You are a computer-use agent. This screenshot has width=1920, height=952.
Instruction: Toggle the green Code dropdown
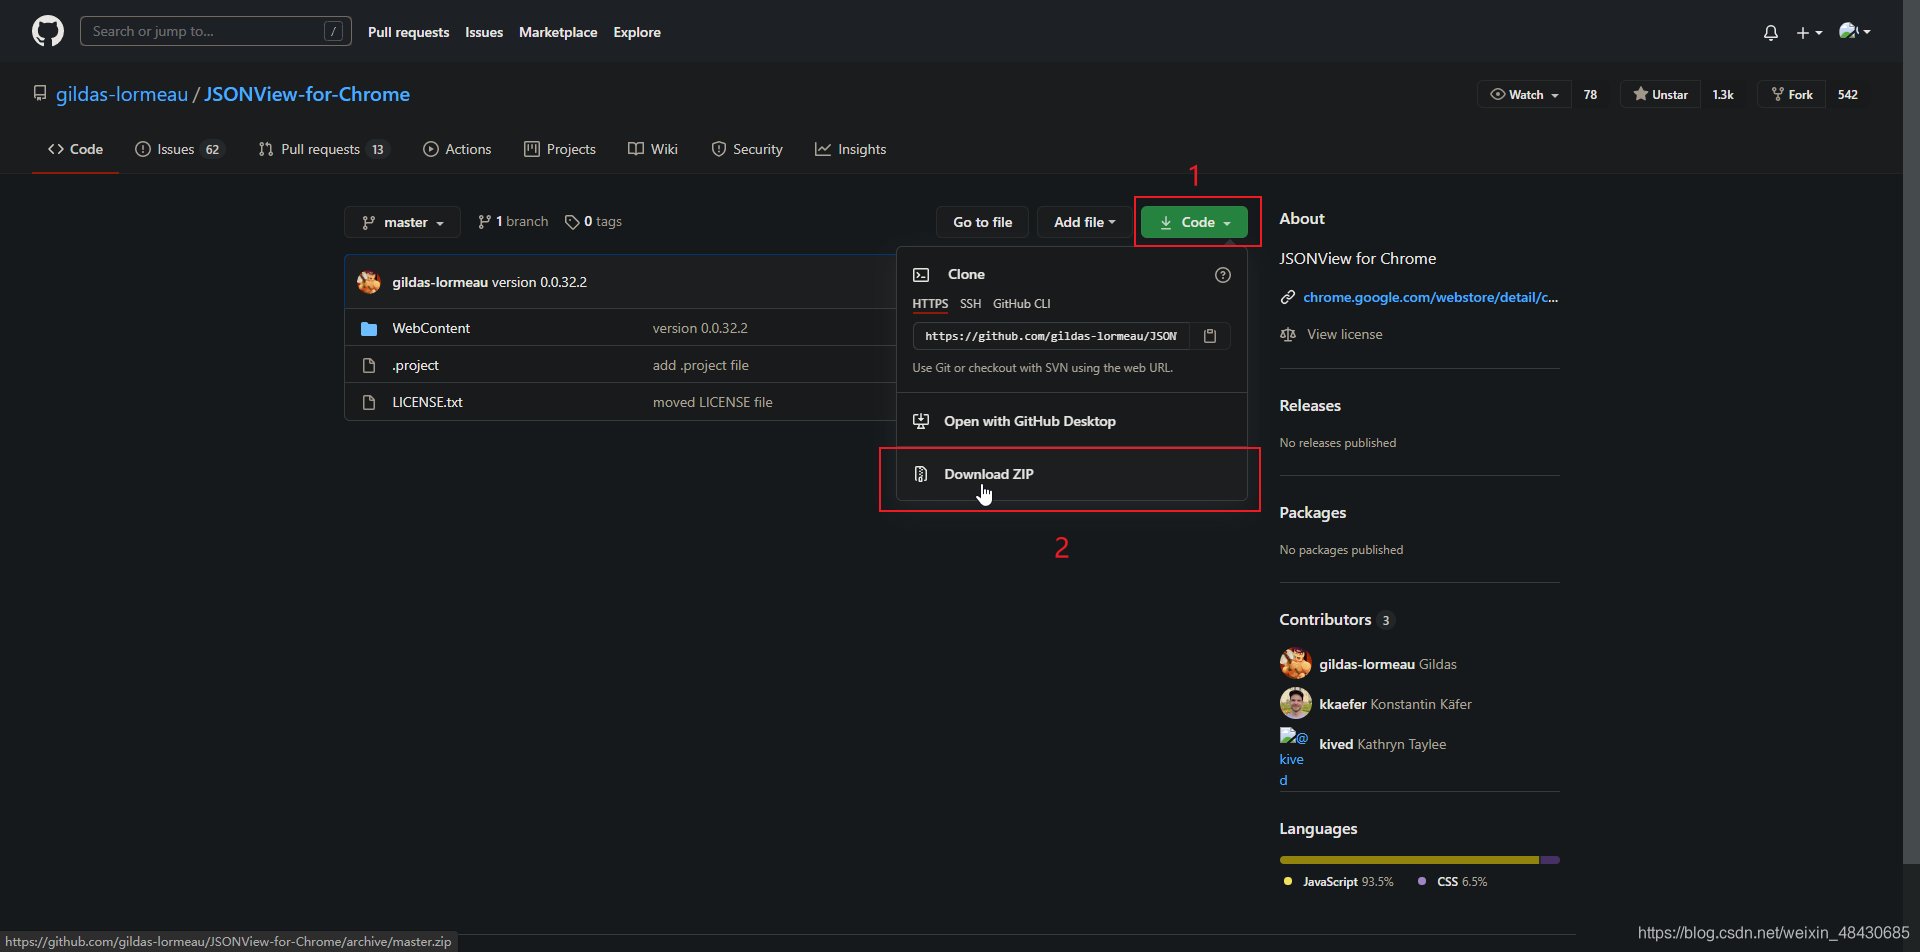(x=1194, y=222)
